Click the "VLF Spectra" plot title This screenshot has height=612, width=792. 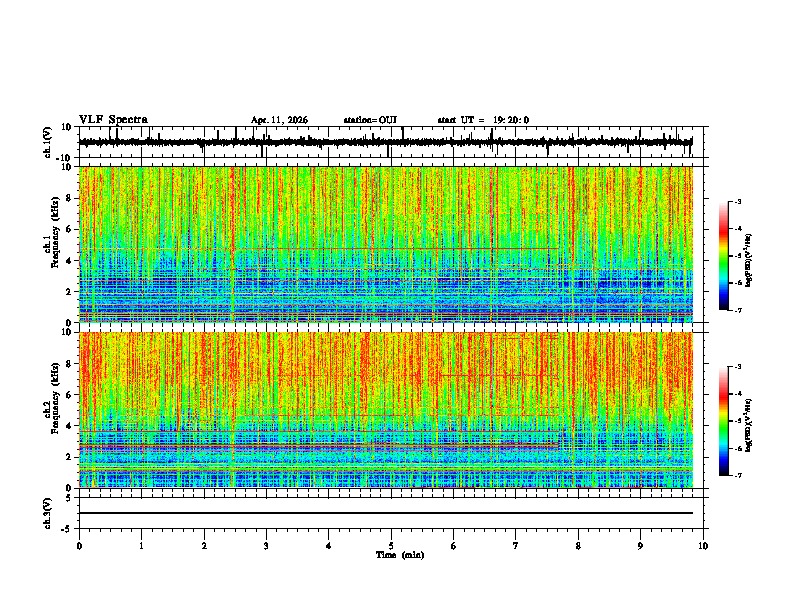tap(113, 120)
